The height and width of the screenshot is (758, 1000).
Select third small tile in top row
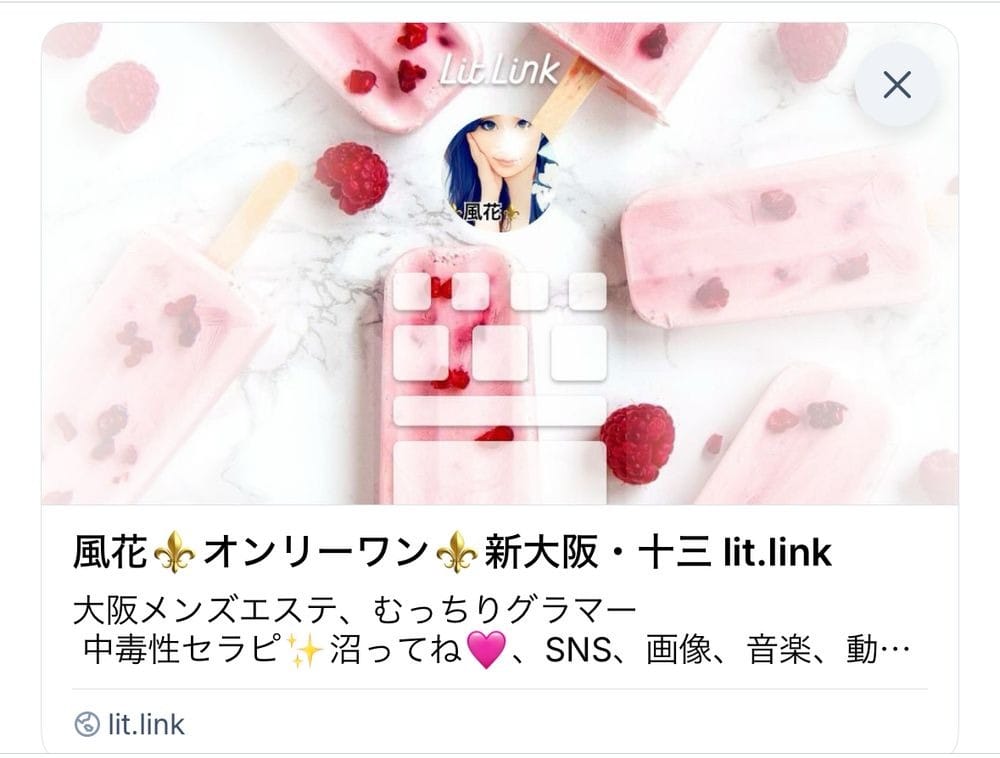(529, 291)
